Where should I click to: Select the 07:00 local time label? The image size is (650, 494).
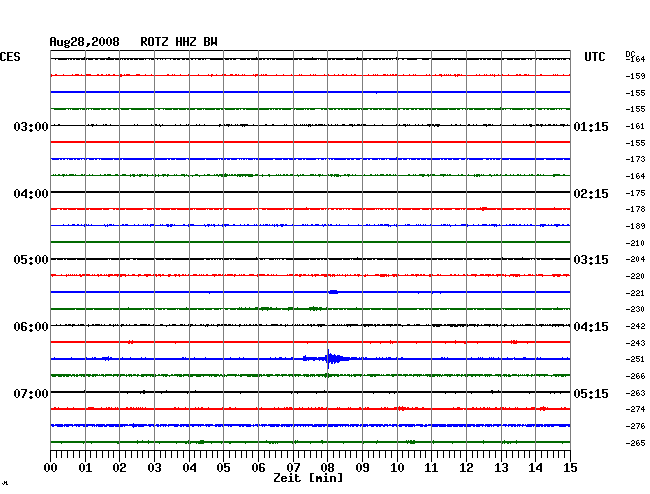[31, 393]
